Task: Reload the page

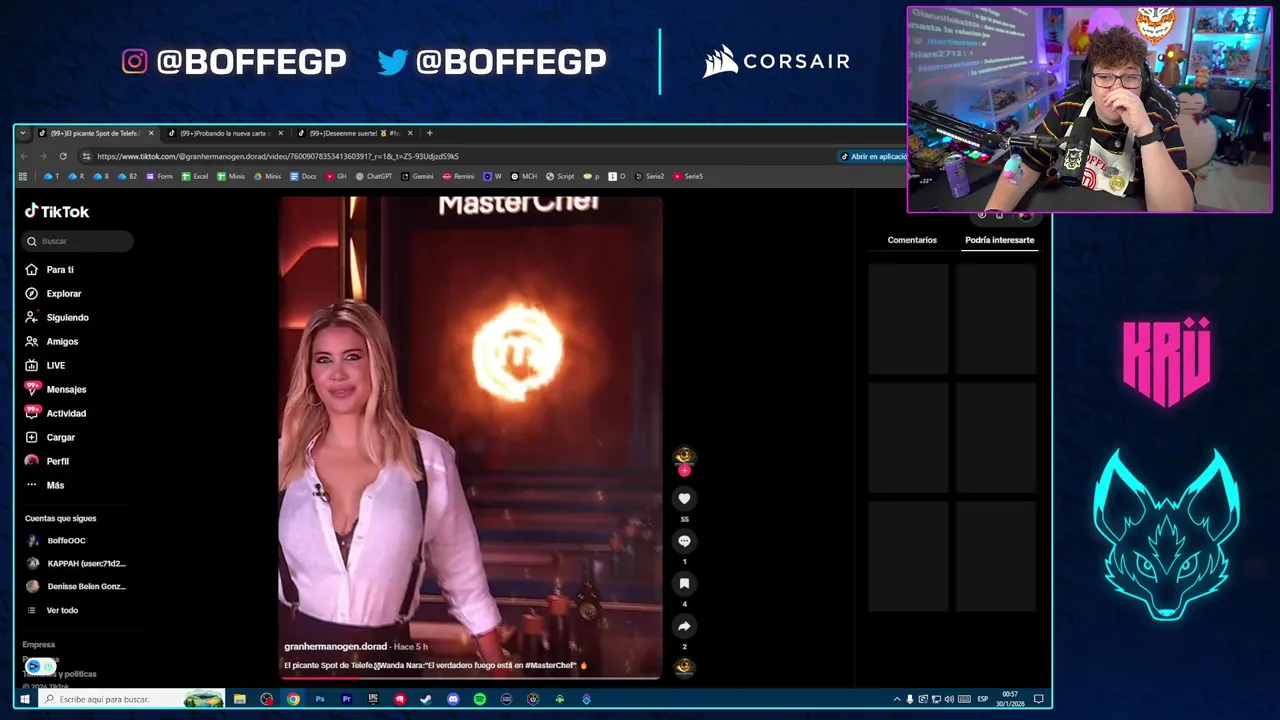Action: click(63, 156)
